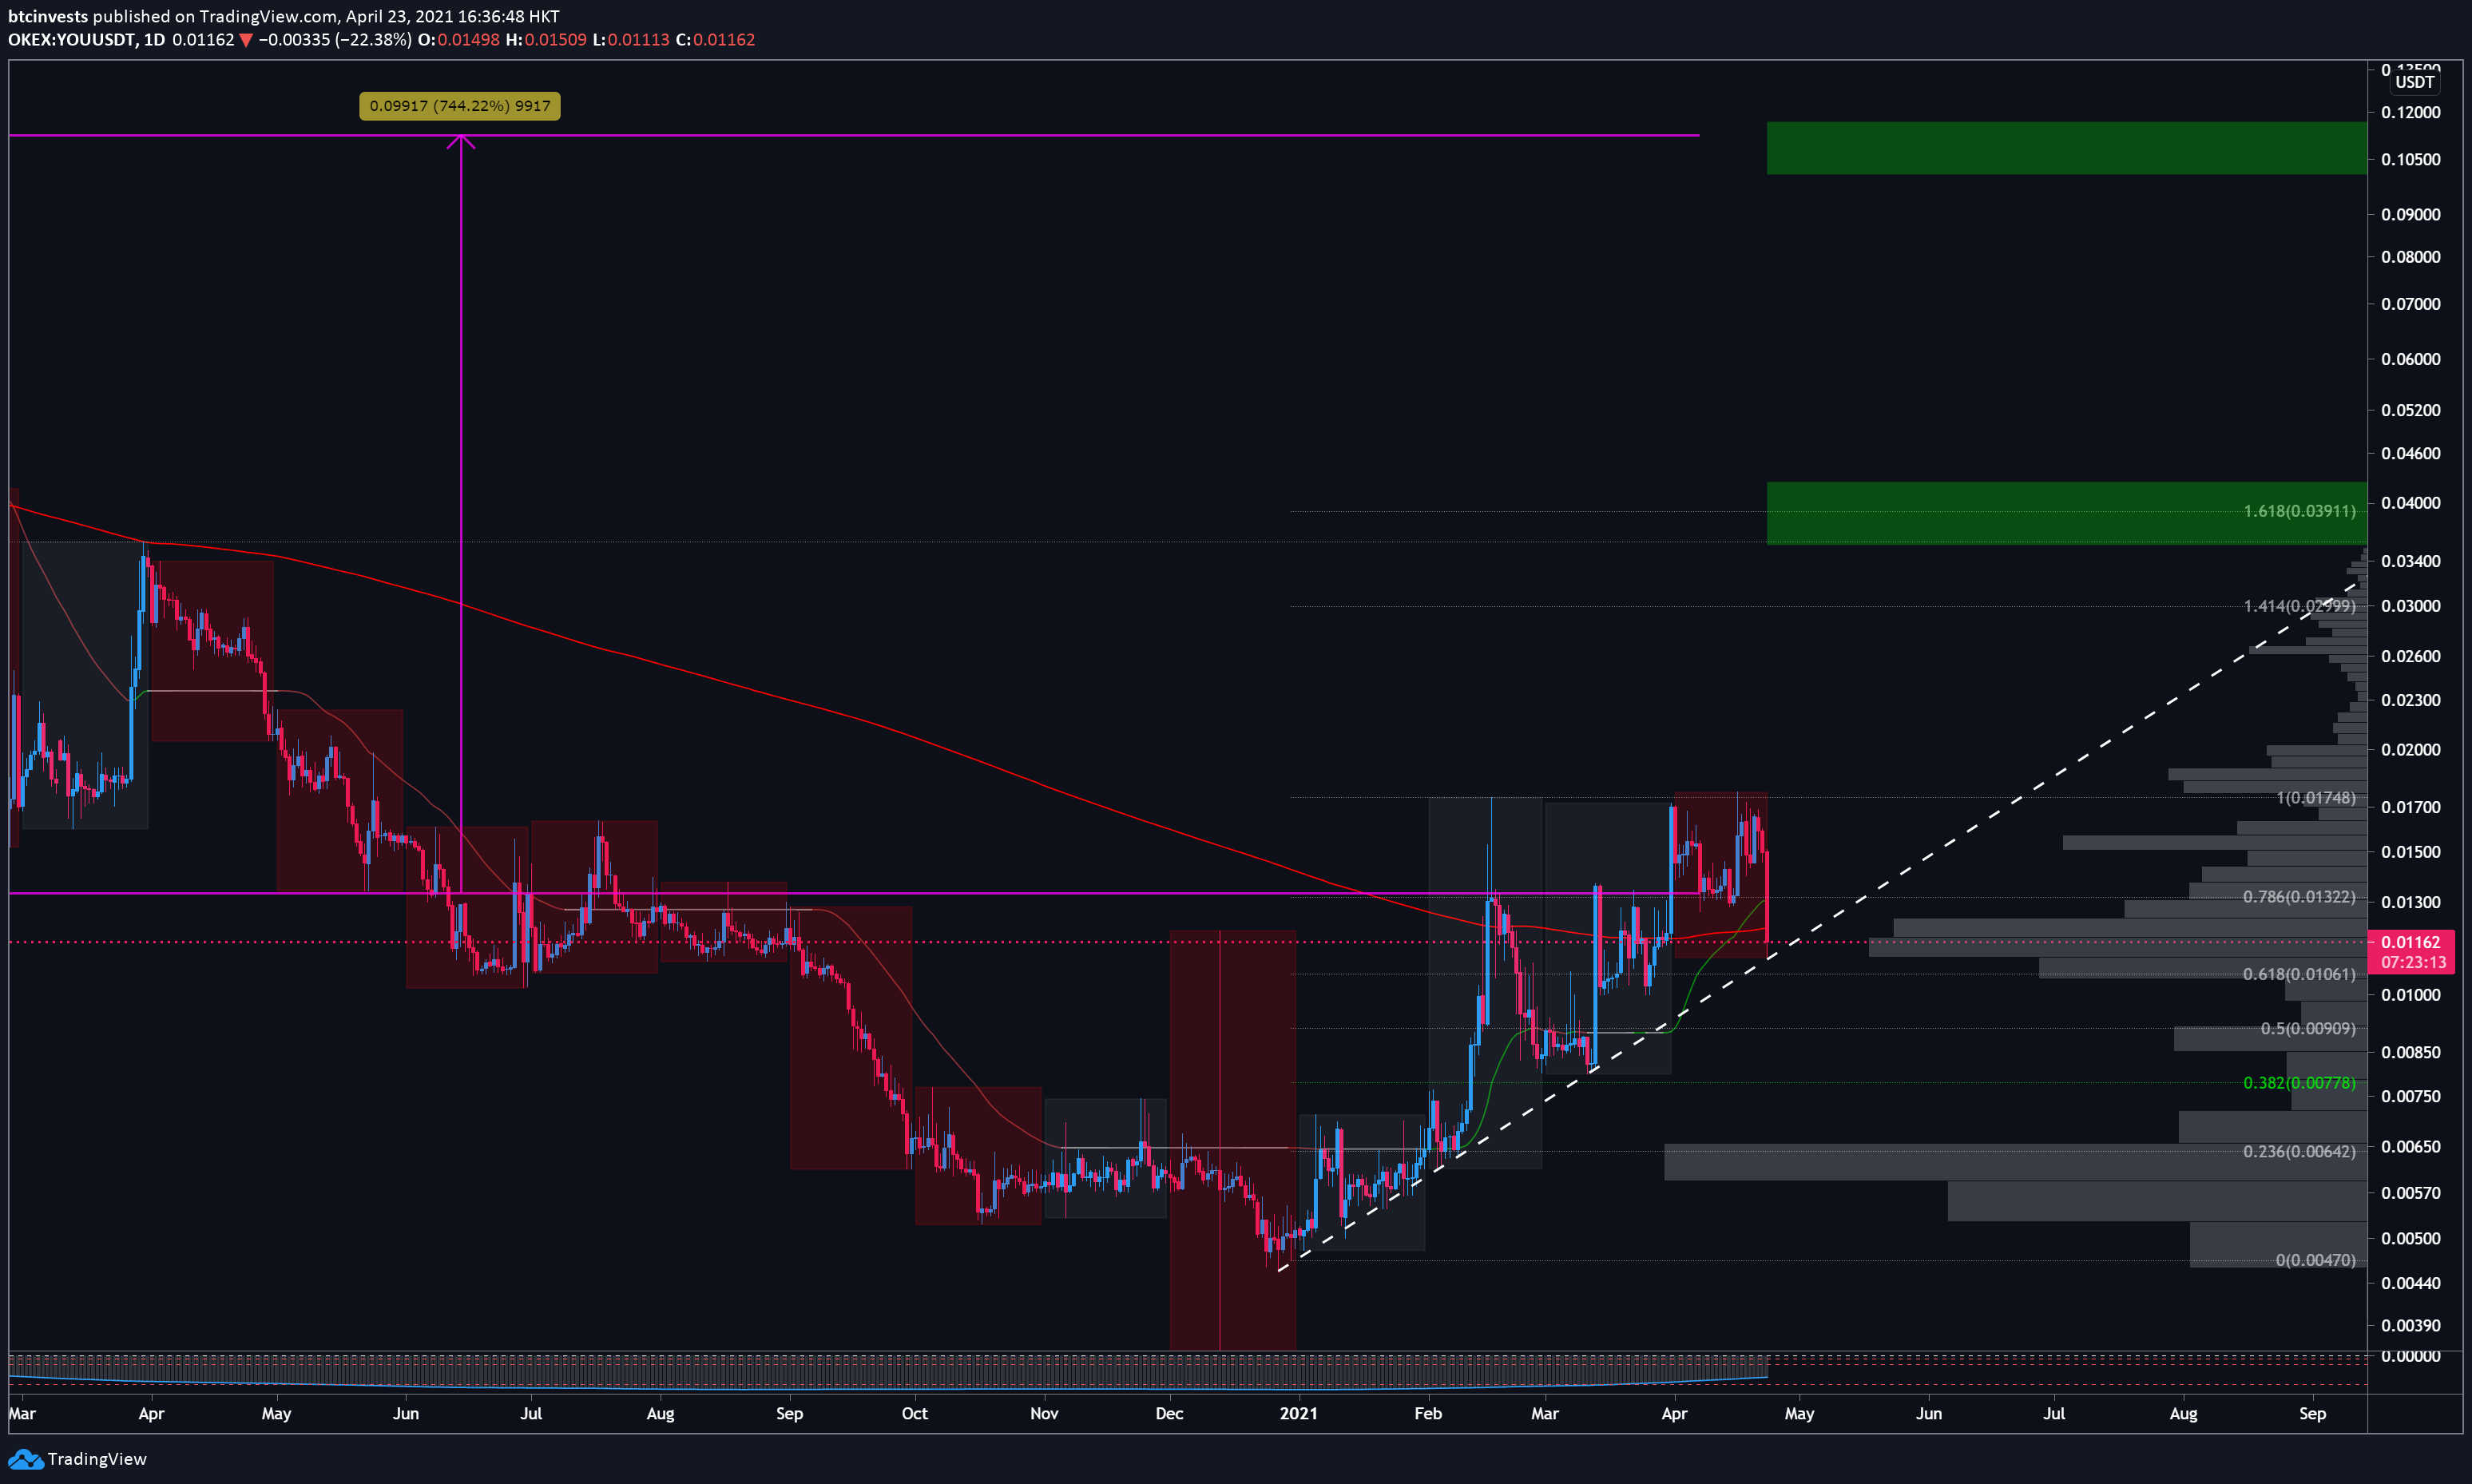Click the 0.10500 price axis label
2472x1484 pixels.
[x=2410, y=160]
